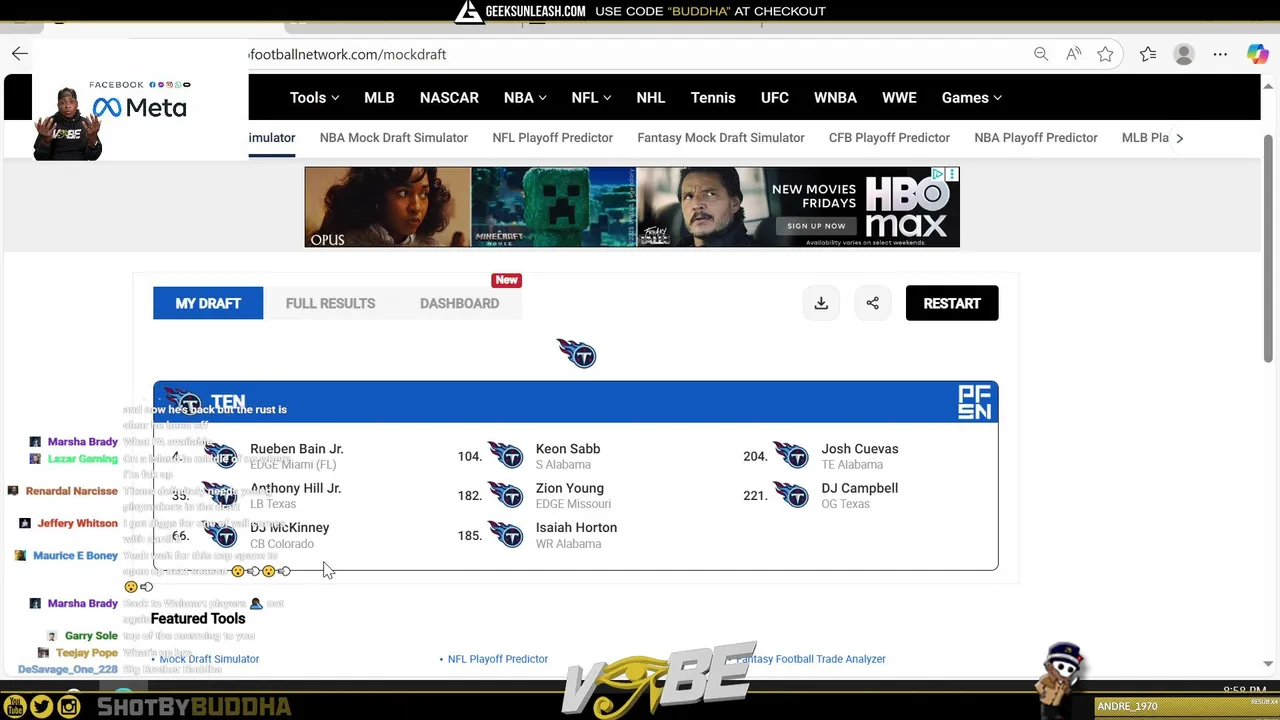Viewport: 1280px width, 720px height.
Task: Click Titans logo beside Zion Young
Action: coord(506,495)
